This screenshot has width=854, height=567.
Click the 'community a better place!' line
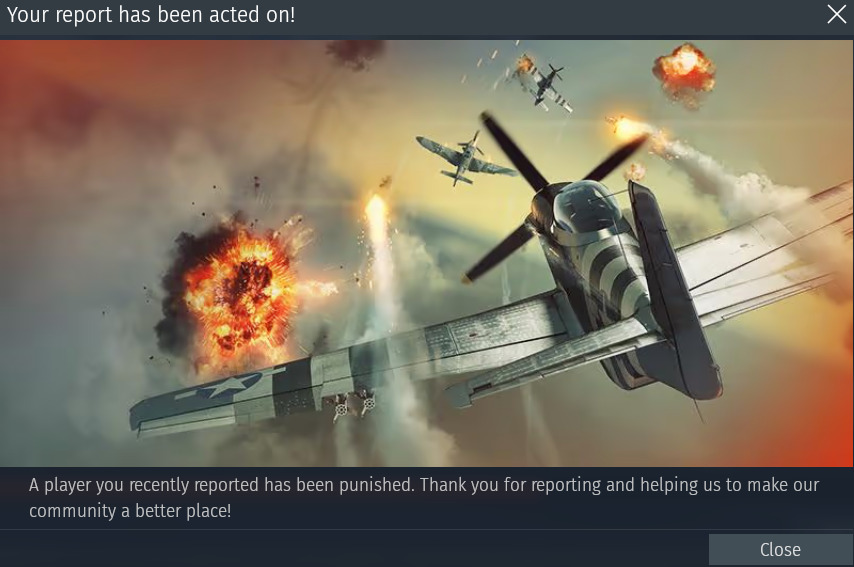130,511
